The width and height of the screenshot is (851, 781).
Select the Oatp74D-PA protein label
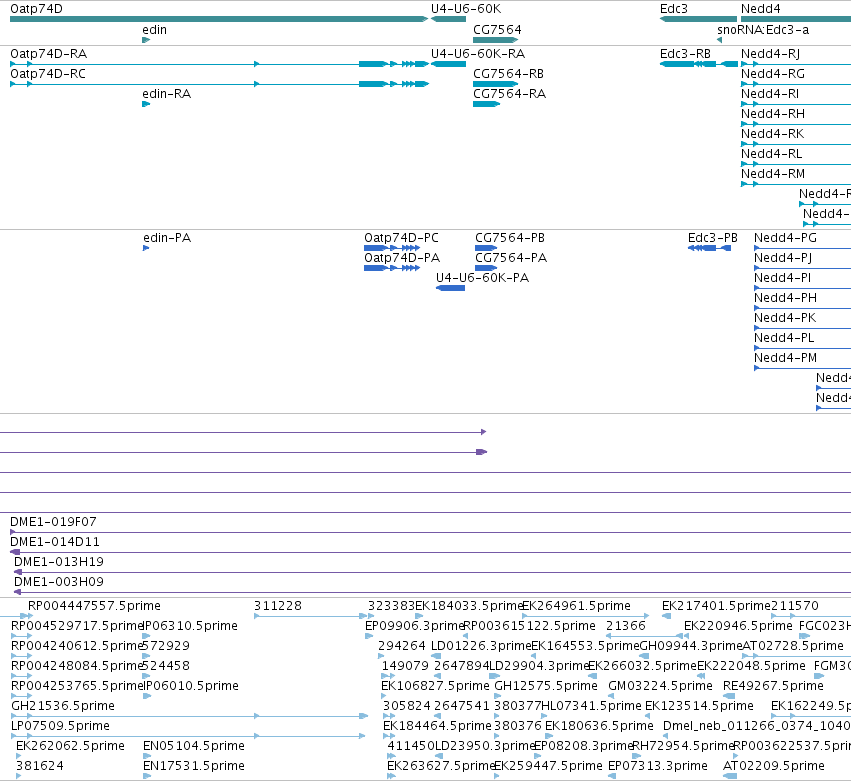[402, 258]
